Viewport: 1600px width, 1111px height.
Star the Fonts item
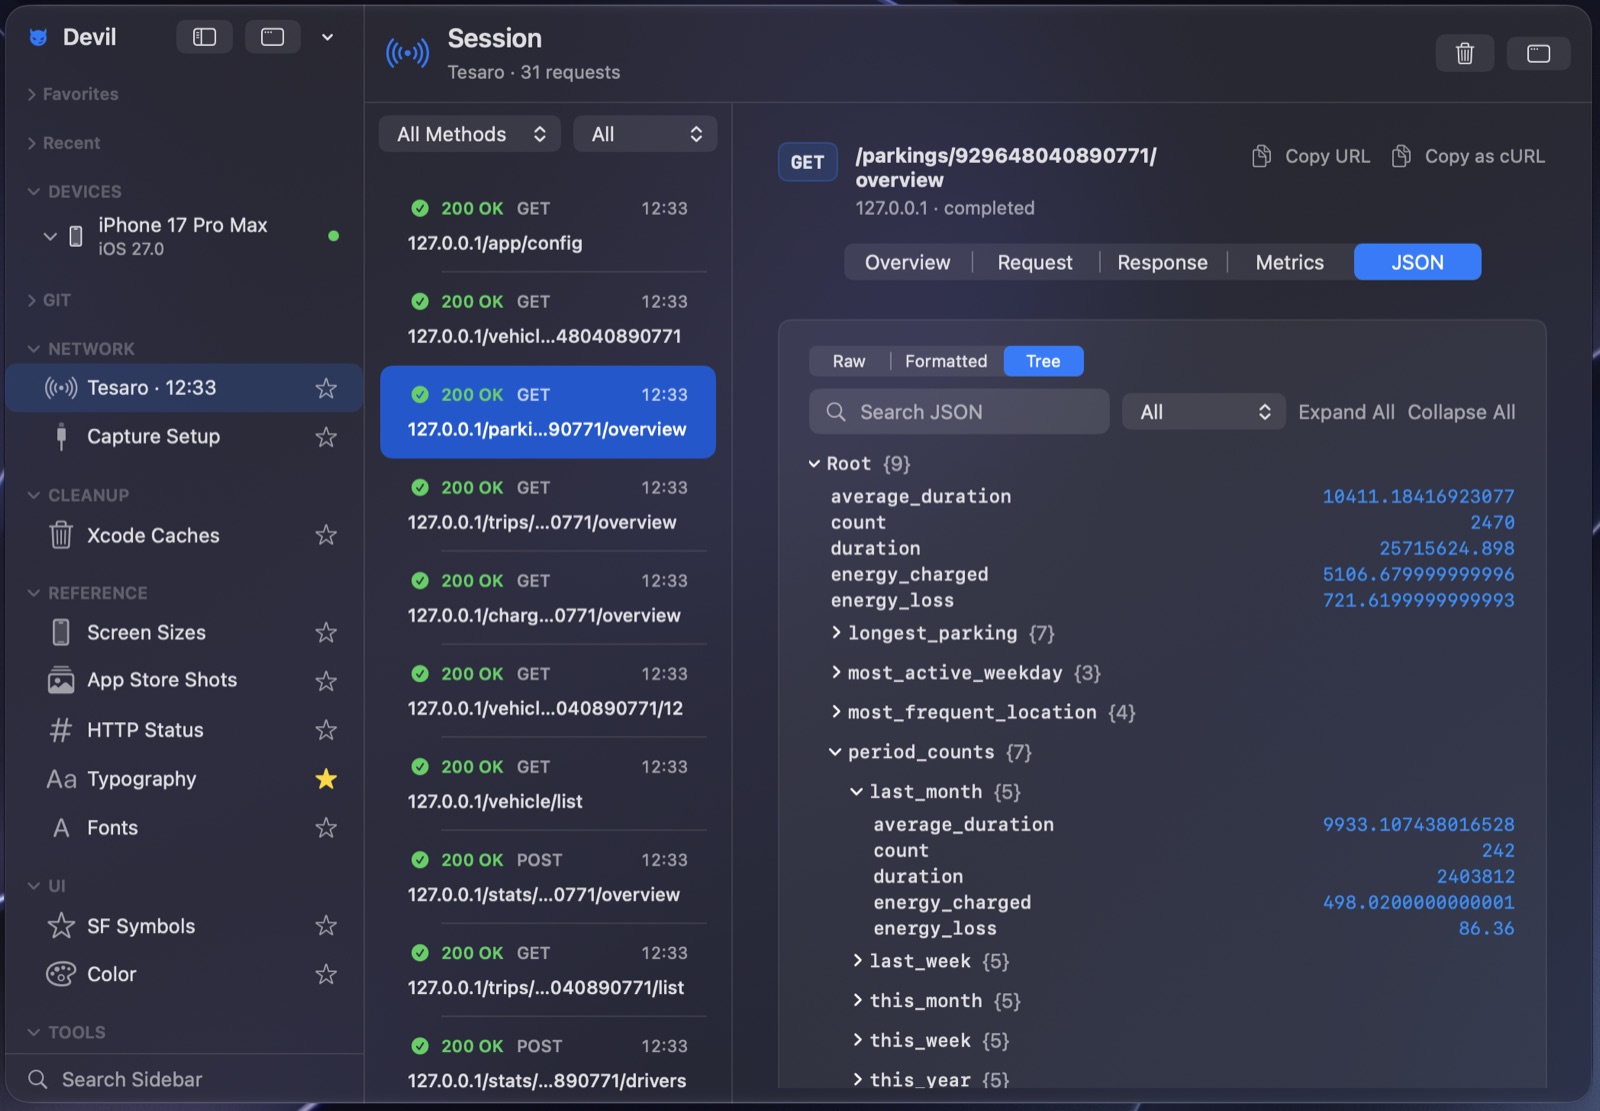tap(326, 827)
